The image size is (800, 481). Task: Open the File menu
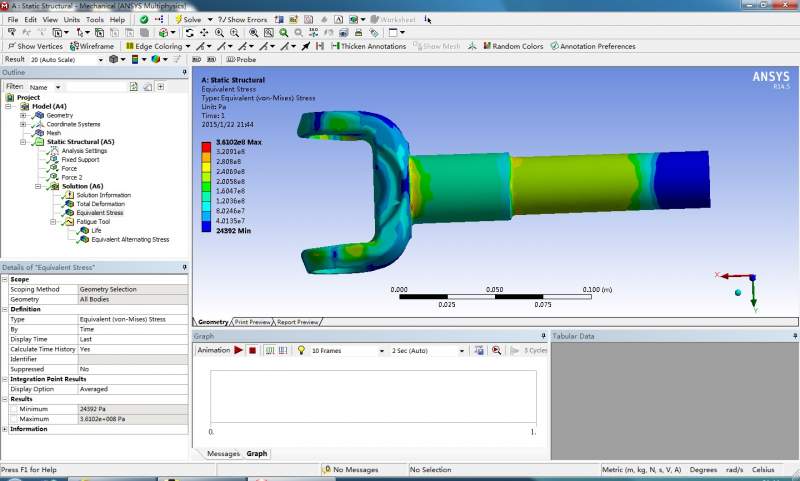coord(13,19)
